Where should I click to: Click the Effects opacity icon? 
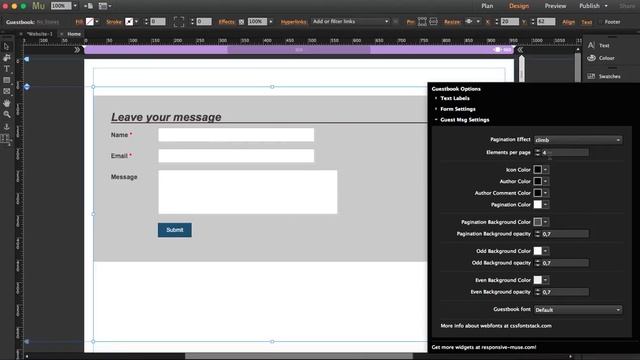(241, 22)
